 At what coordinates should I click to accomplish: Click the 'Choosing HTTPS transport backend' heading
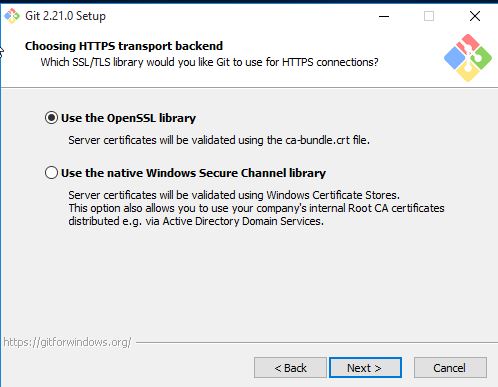tap(124, 46)
